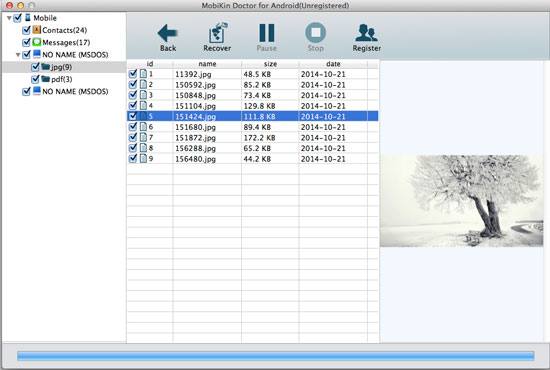Image resolution: width=550 pixels, height=370 pixels.
Task: Sort by the id column header
Action: 150,64
